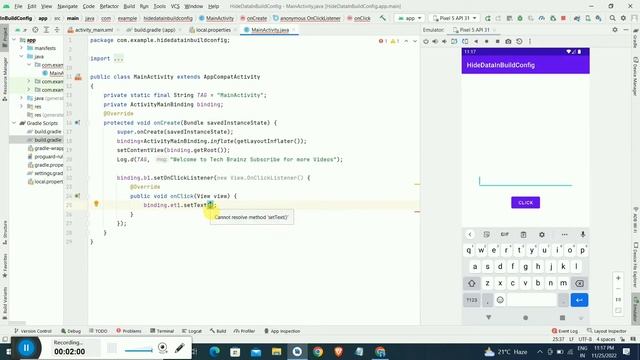
Task: Collapse the Gradle Scripts node
Action: pos(15,123)
